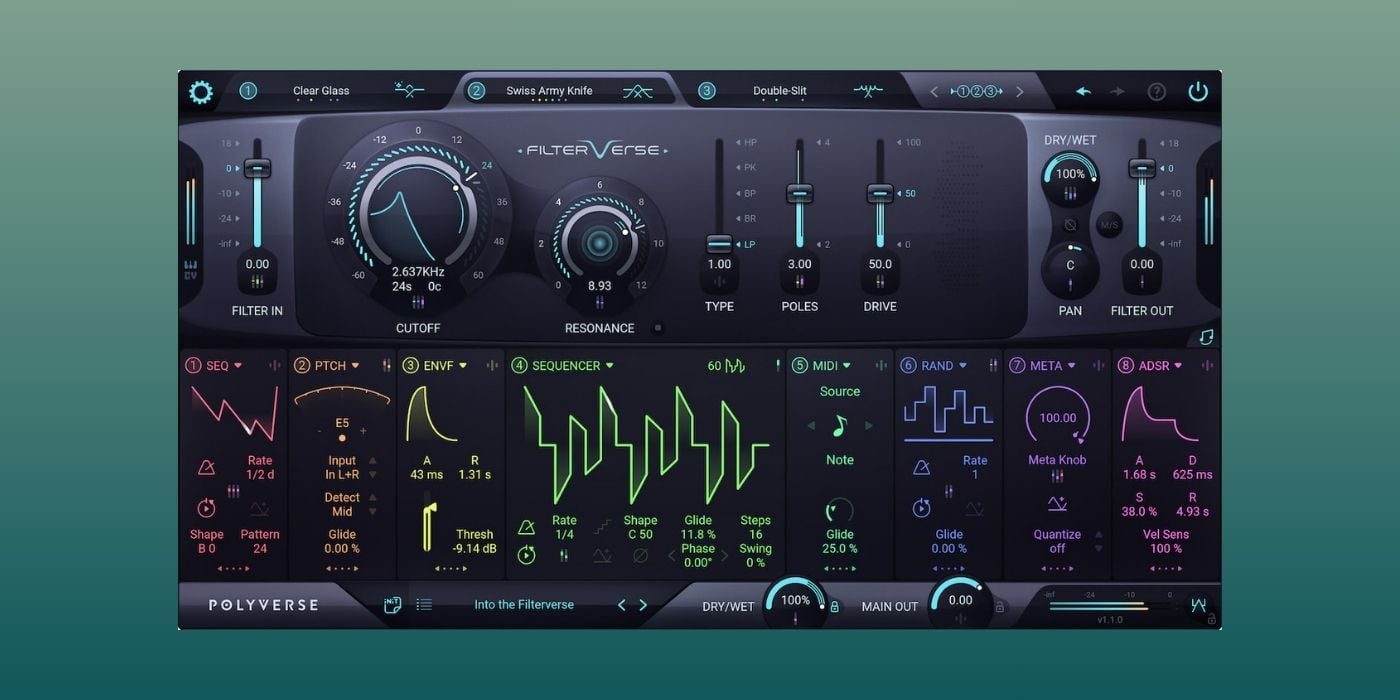The image size is (1400, 700).
Task: Toggle the SEQ module modulation assign icon
Action: (x=274, y=366)
